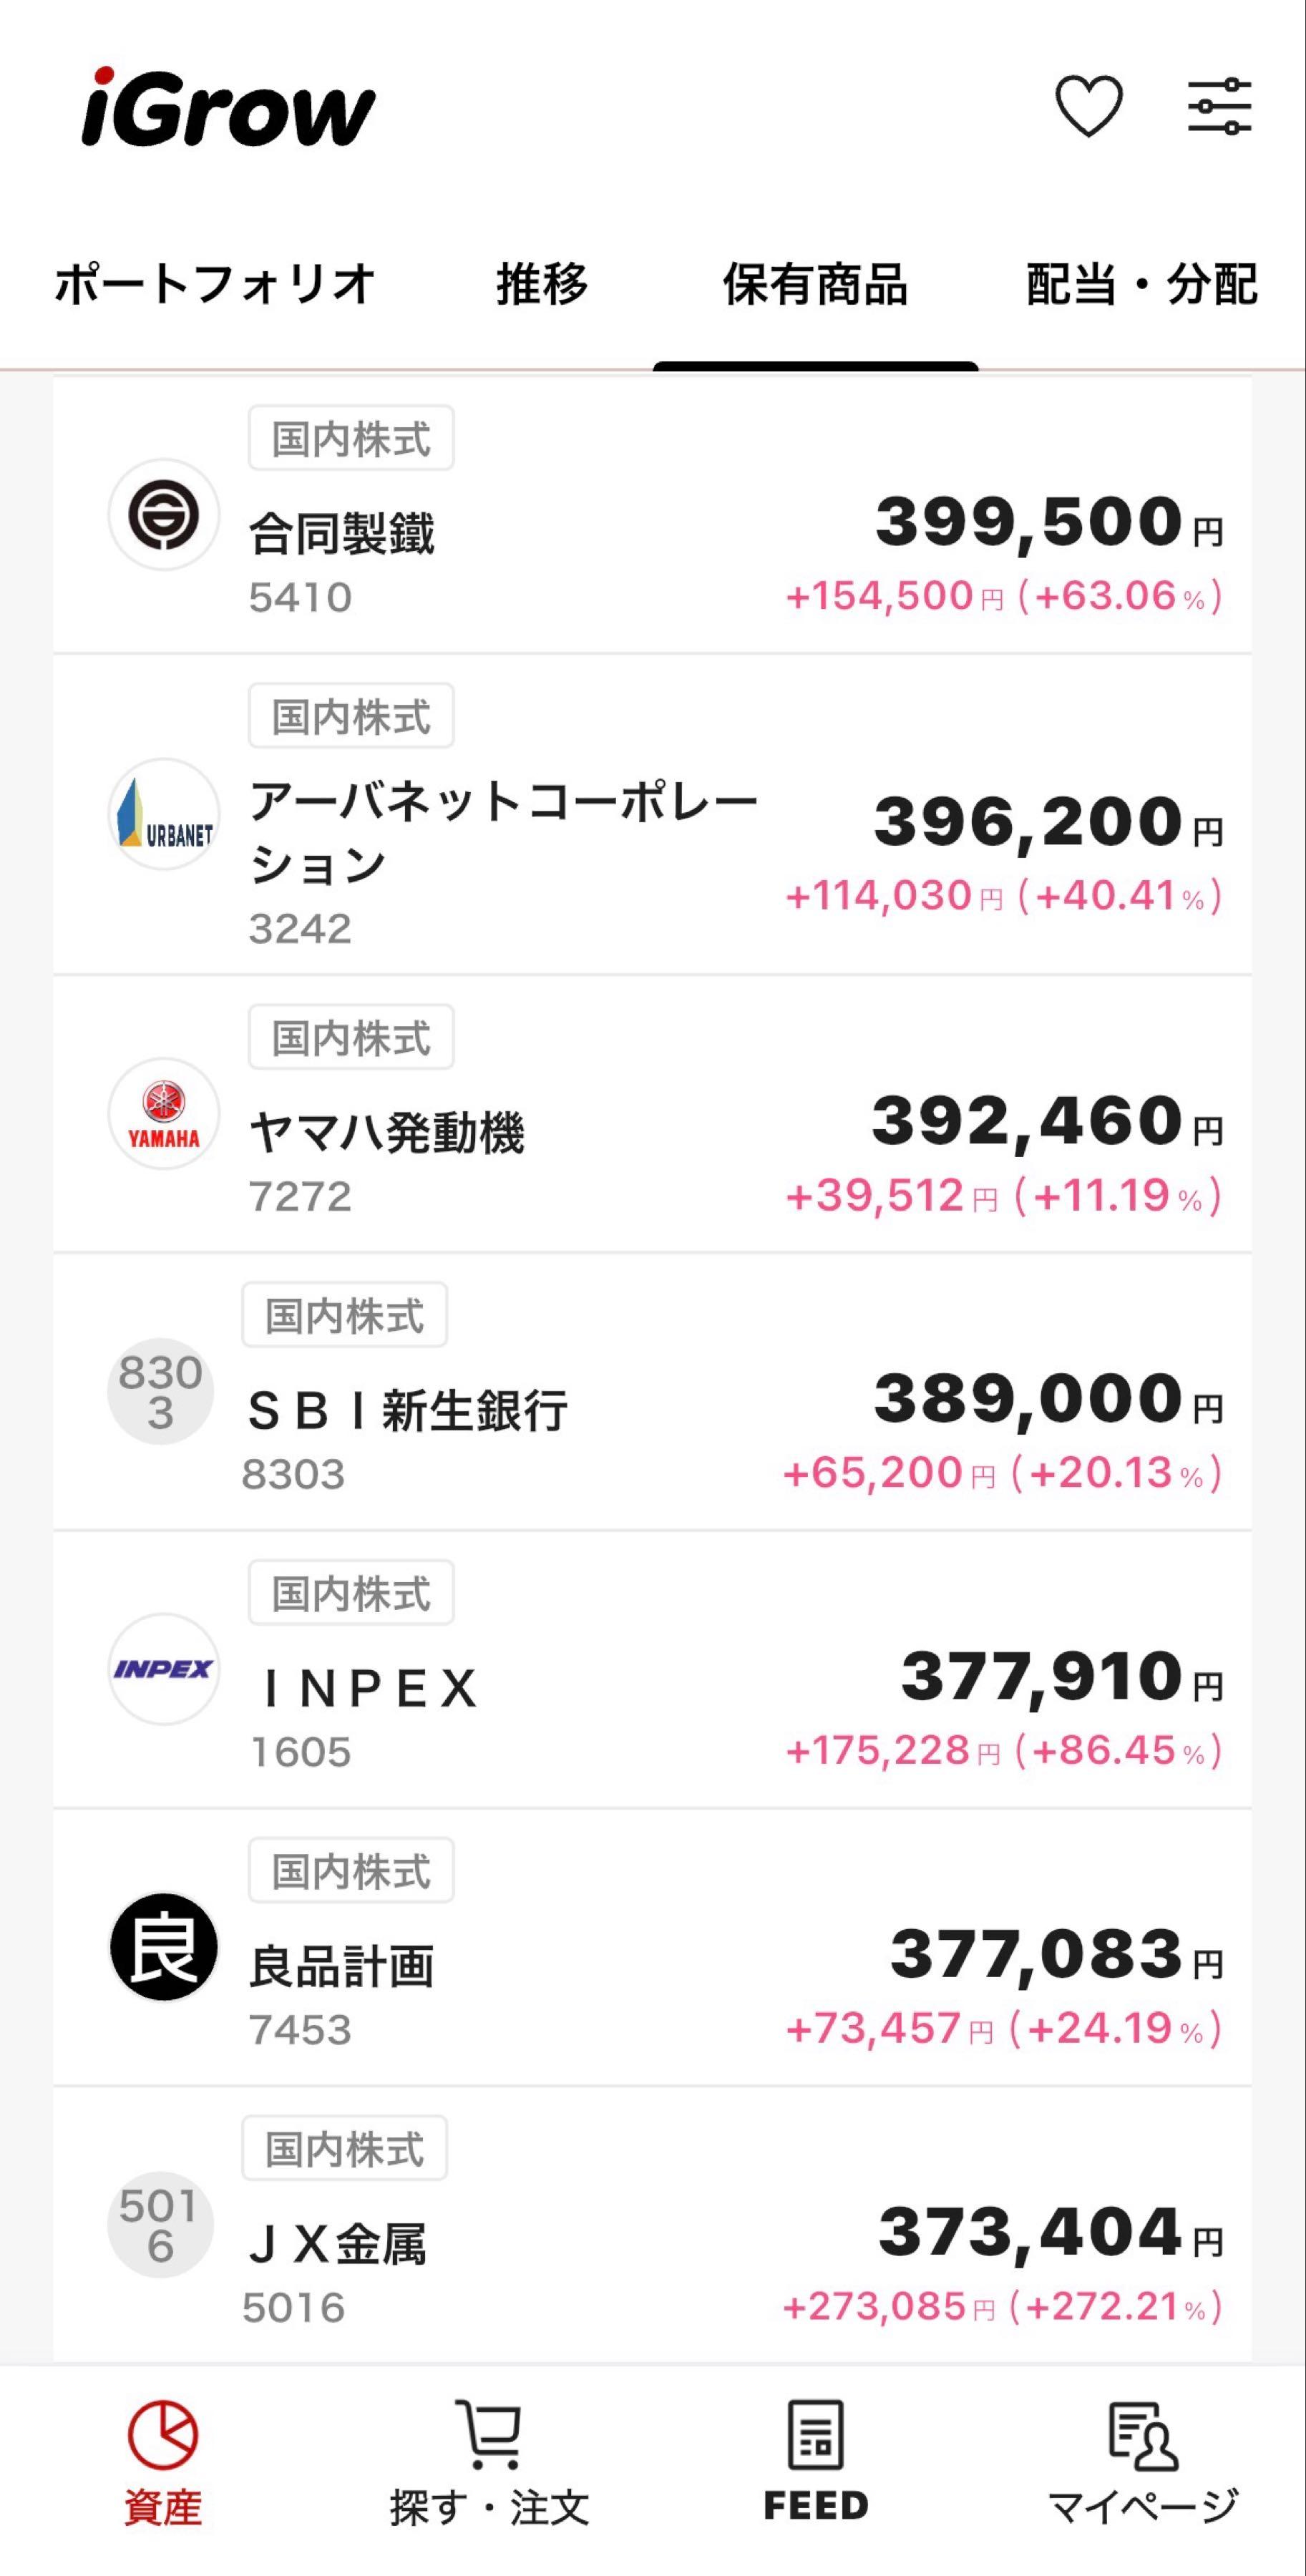This screenshot has width=1306, height=2576.
Task: Tap the 合同製鐵 company logo
Action: (x=163, y=515)
